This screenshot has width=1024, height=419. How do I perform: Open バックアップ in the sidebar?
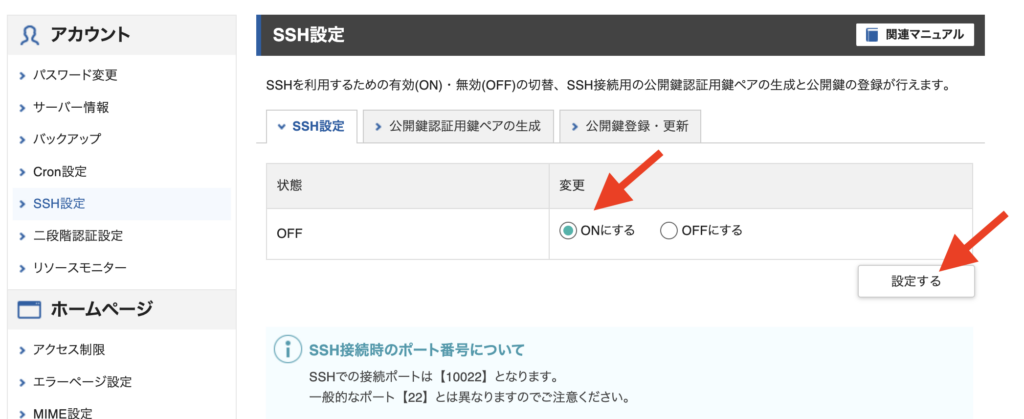click(x=67, y=139)
